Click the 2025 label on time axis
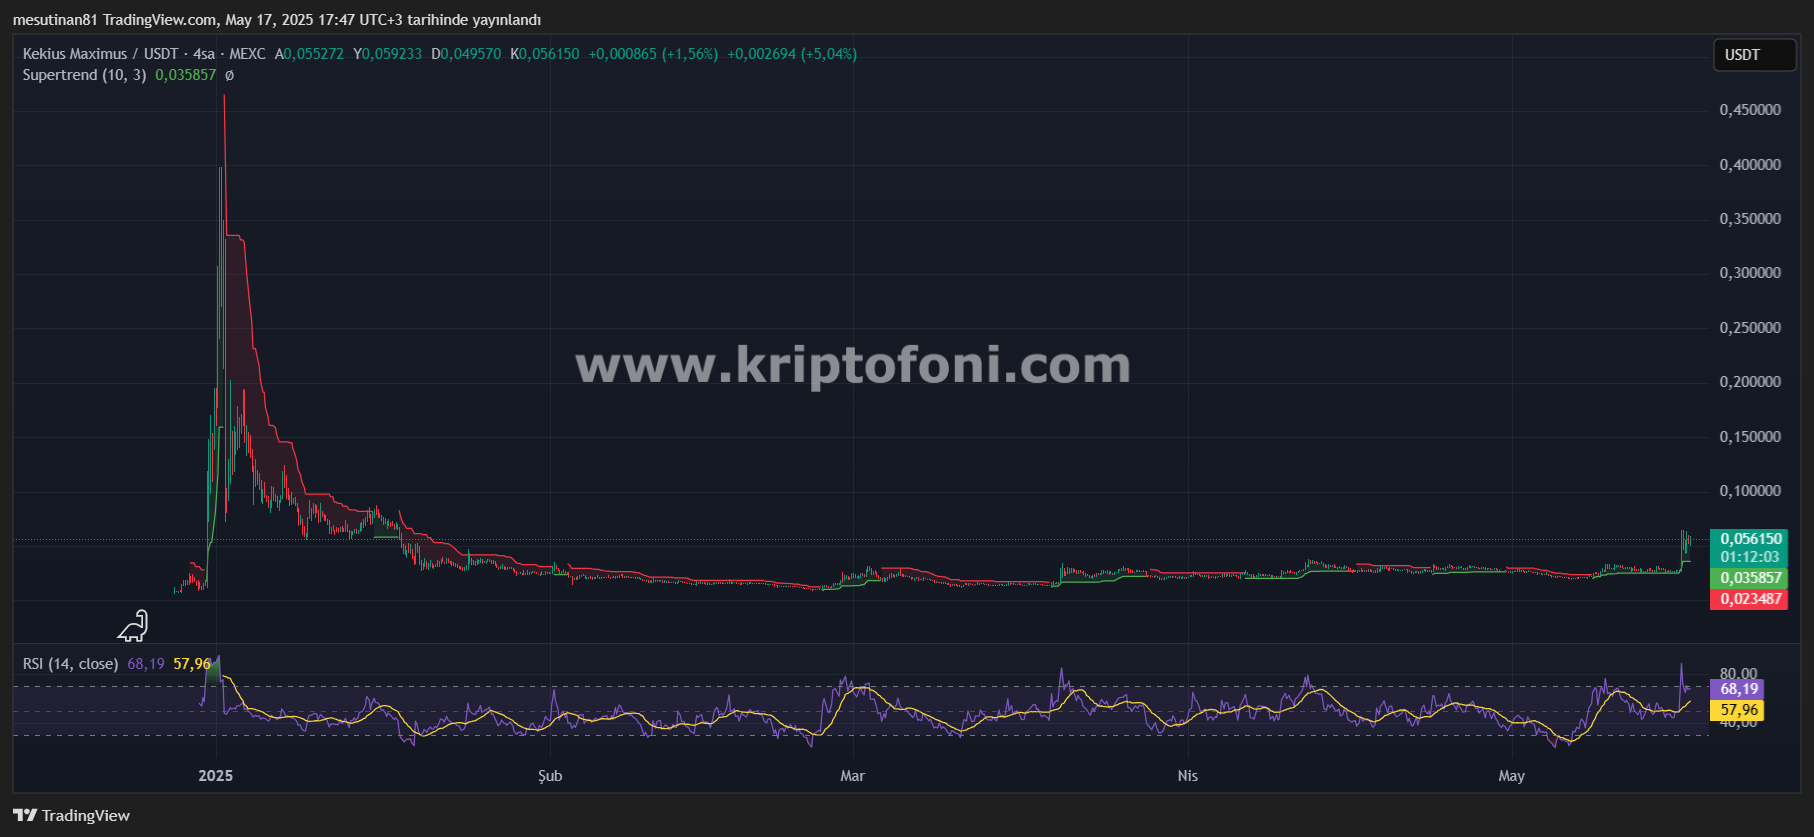The image size is (1814, 837). click(x=216, y=776)
